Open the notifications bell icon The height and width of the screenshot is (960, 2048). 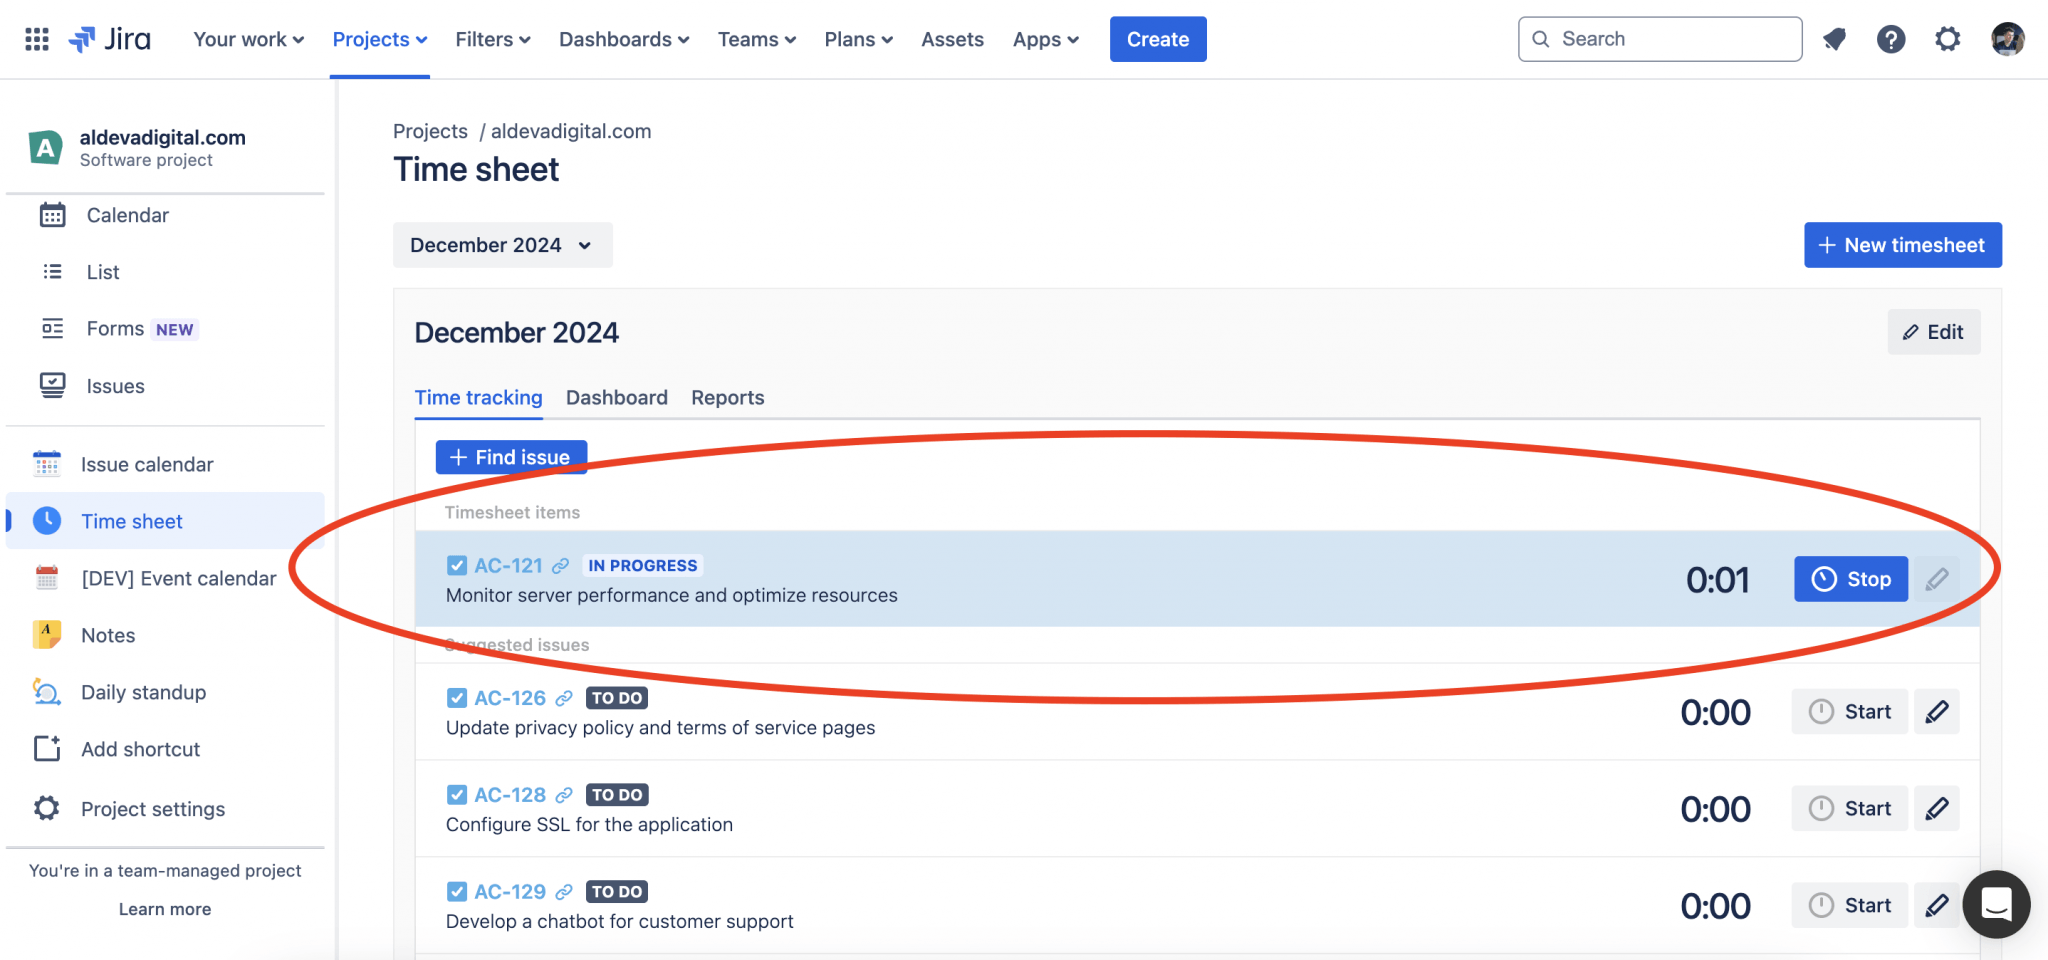[1834, 39]
